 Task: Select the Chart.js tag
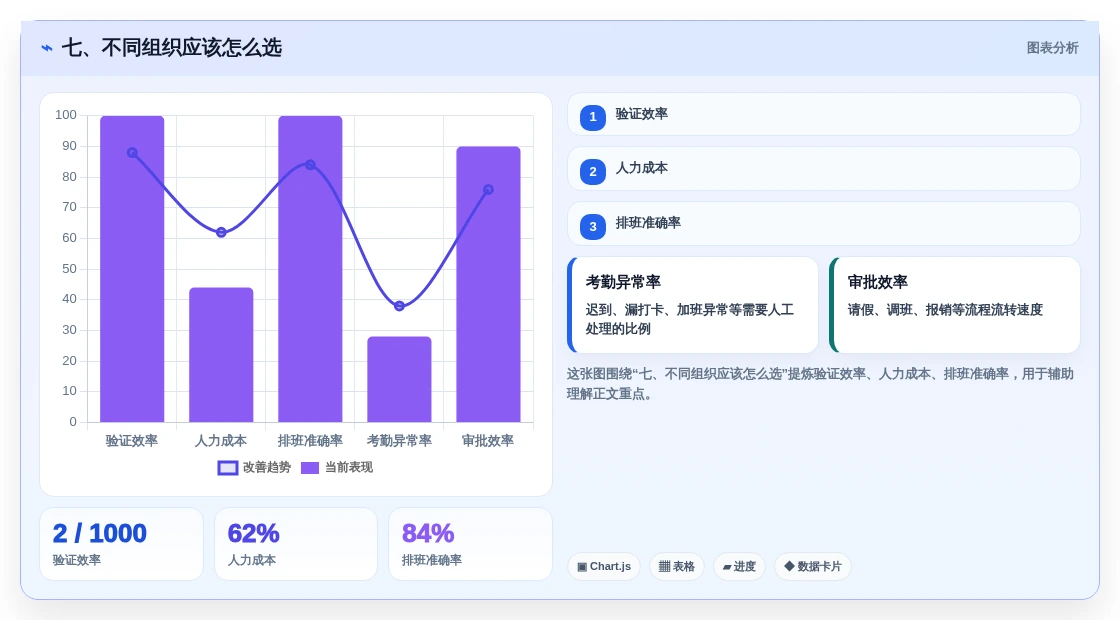pyautogui.click(x=604, y=566)
